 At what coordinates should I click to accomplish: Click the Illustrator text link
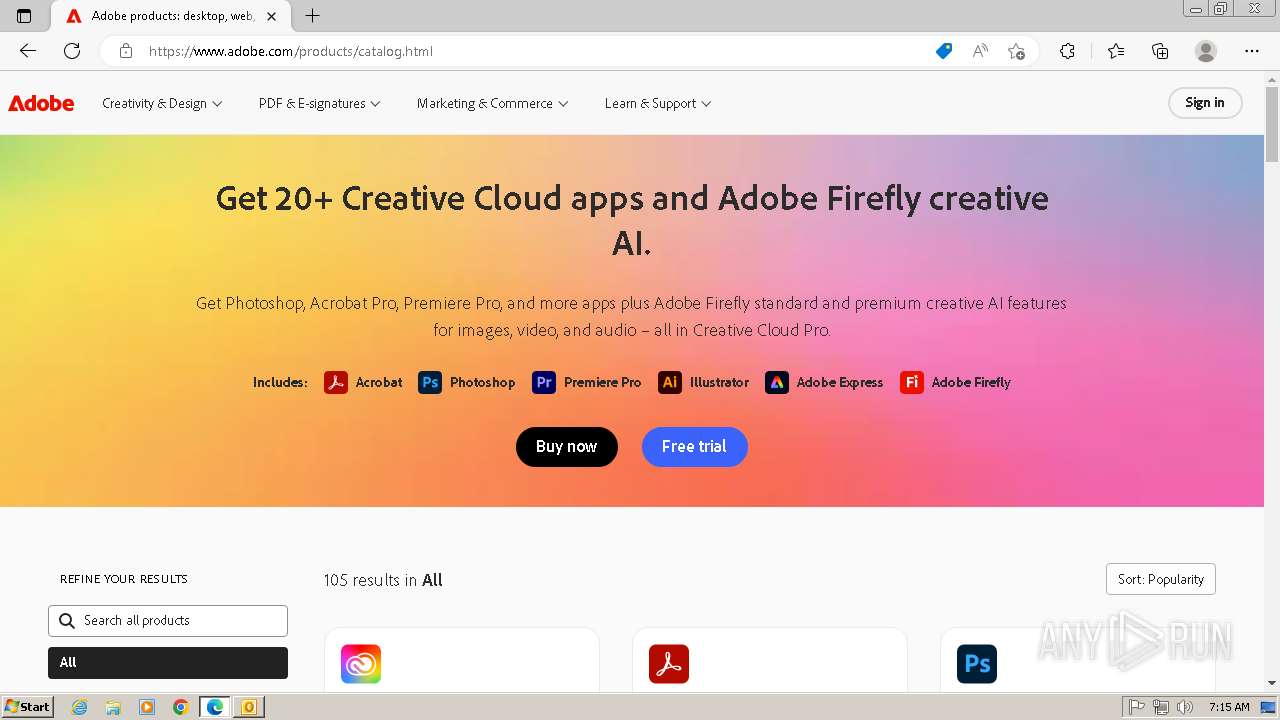(719, 382)
